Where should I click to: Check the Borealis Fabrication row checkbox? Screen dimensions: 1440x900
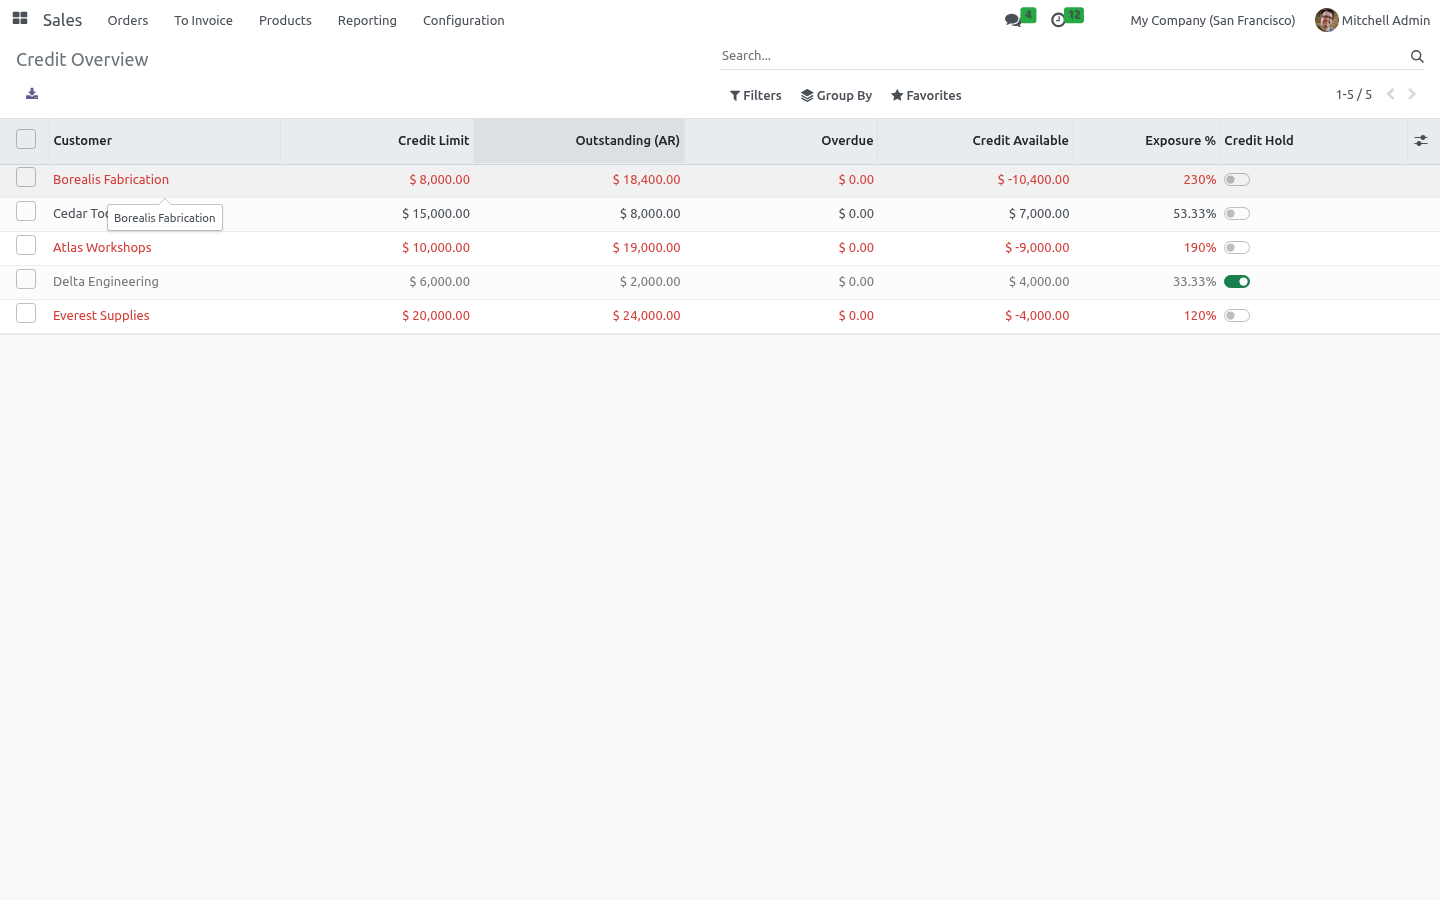point(26,178)
